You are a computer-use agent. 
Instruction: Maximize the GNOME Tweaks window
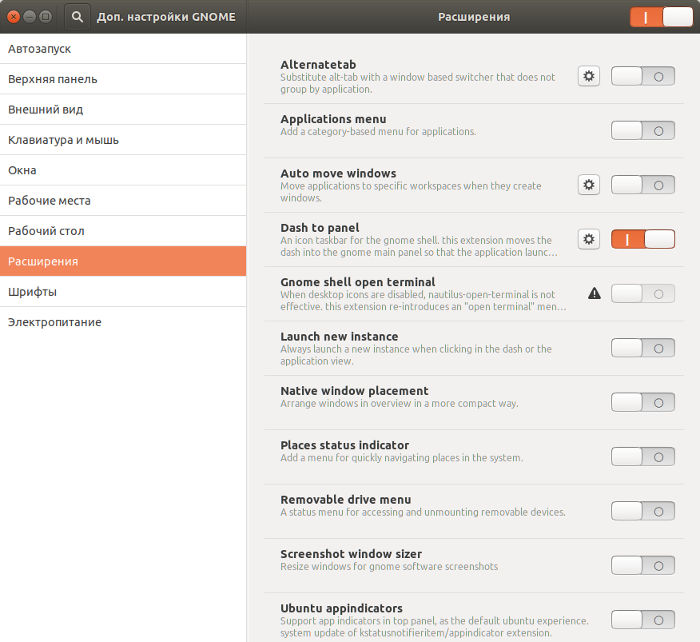[46, 17]
